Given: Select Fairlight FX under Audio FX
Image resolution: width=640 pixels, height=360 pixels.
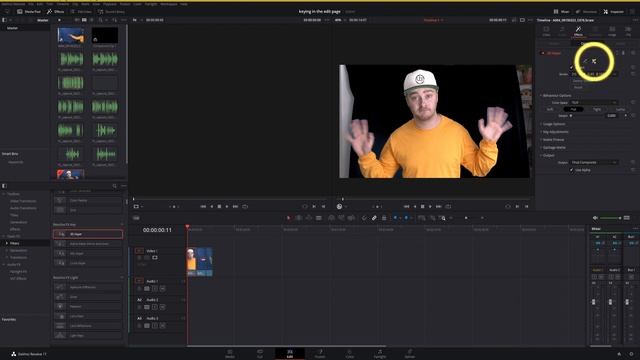Looking at the screenshot, I should point(18,271).
